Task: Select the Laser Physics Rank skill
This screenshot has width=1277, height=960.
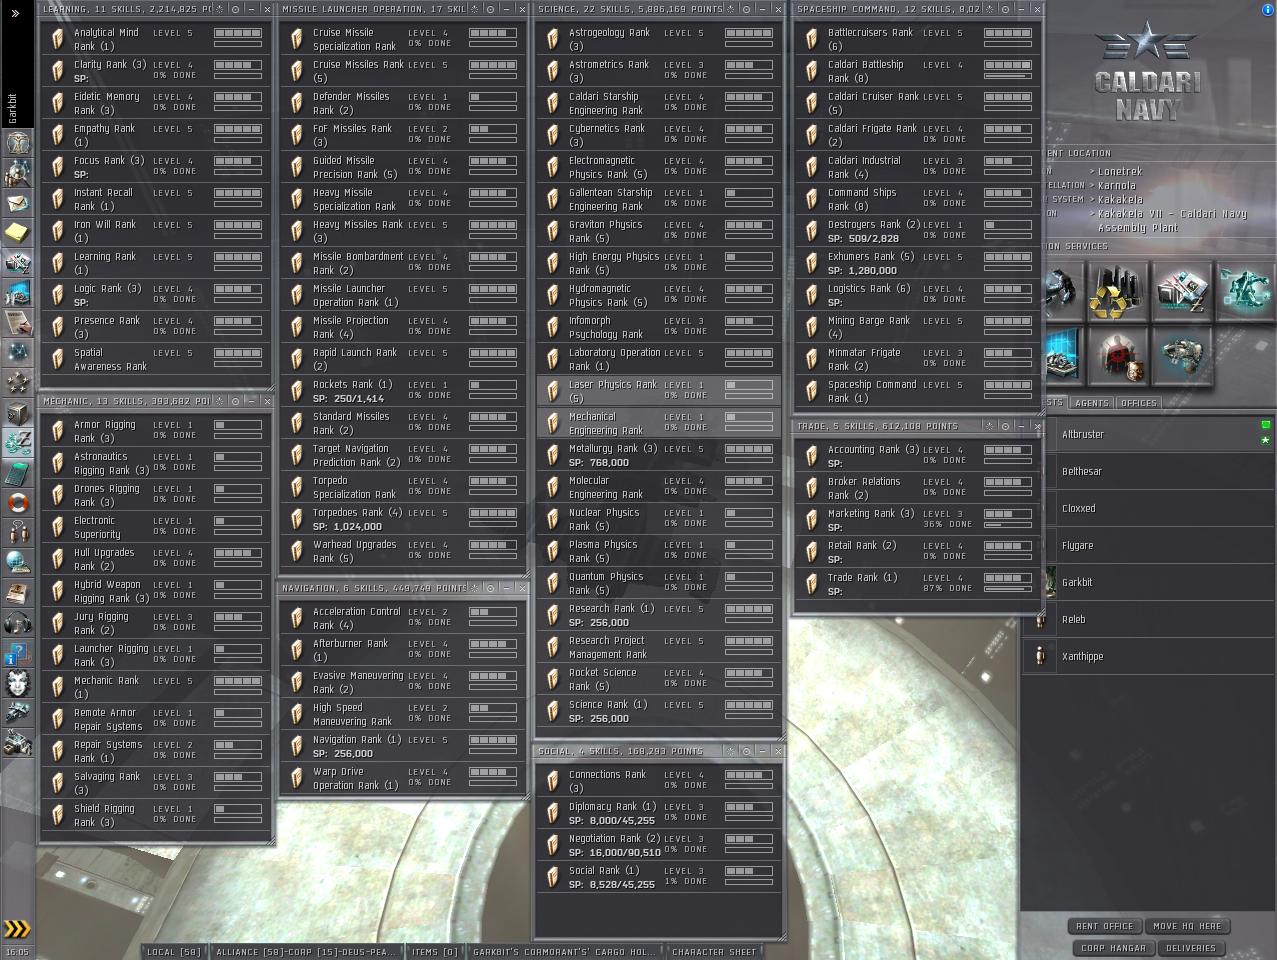Action: [658, 391]
